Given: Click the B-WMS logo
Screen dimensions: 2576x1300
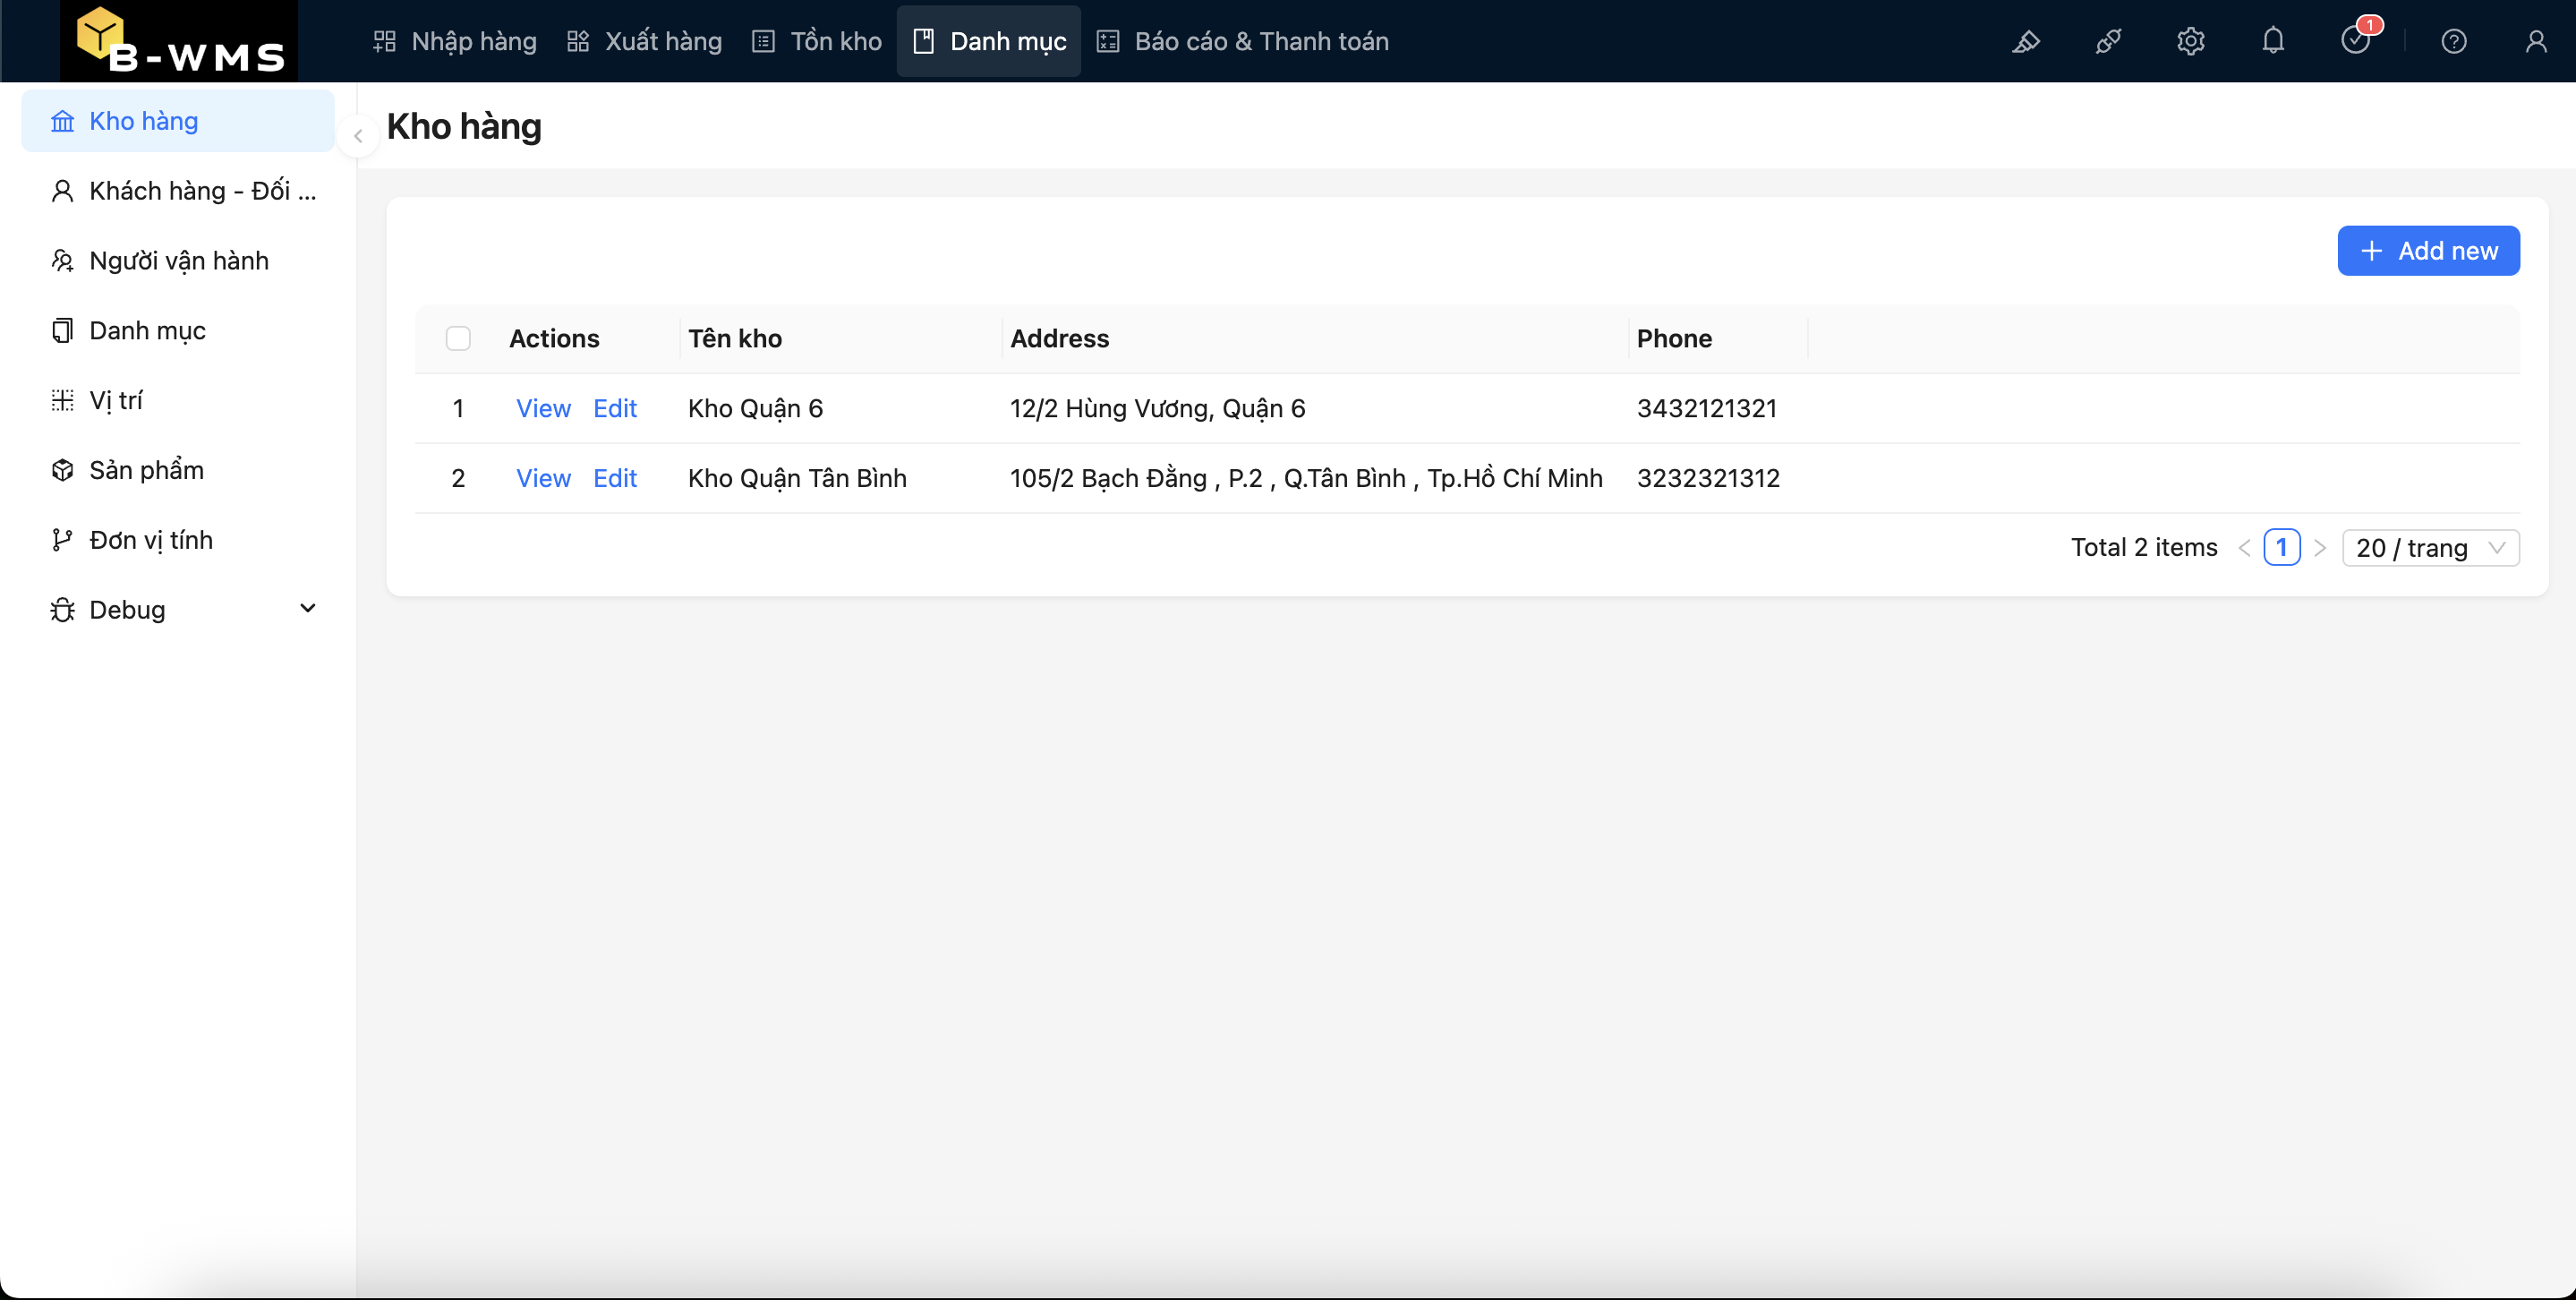Looking at the screenshot, I should click(179, 41).
